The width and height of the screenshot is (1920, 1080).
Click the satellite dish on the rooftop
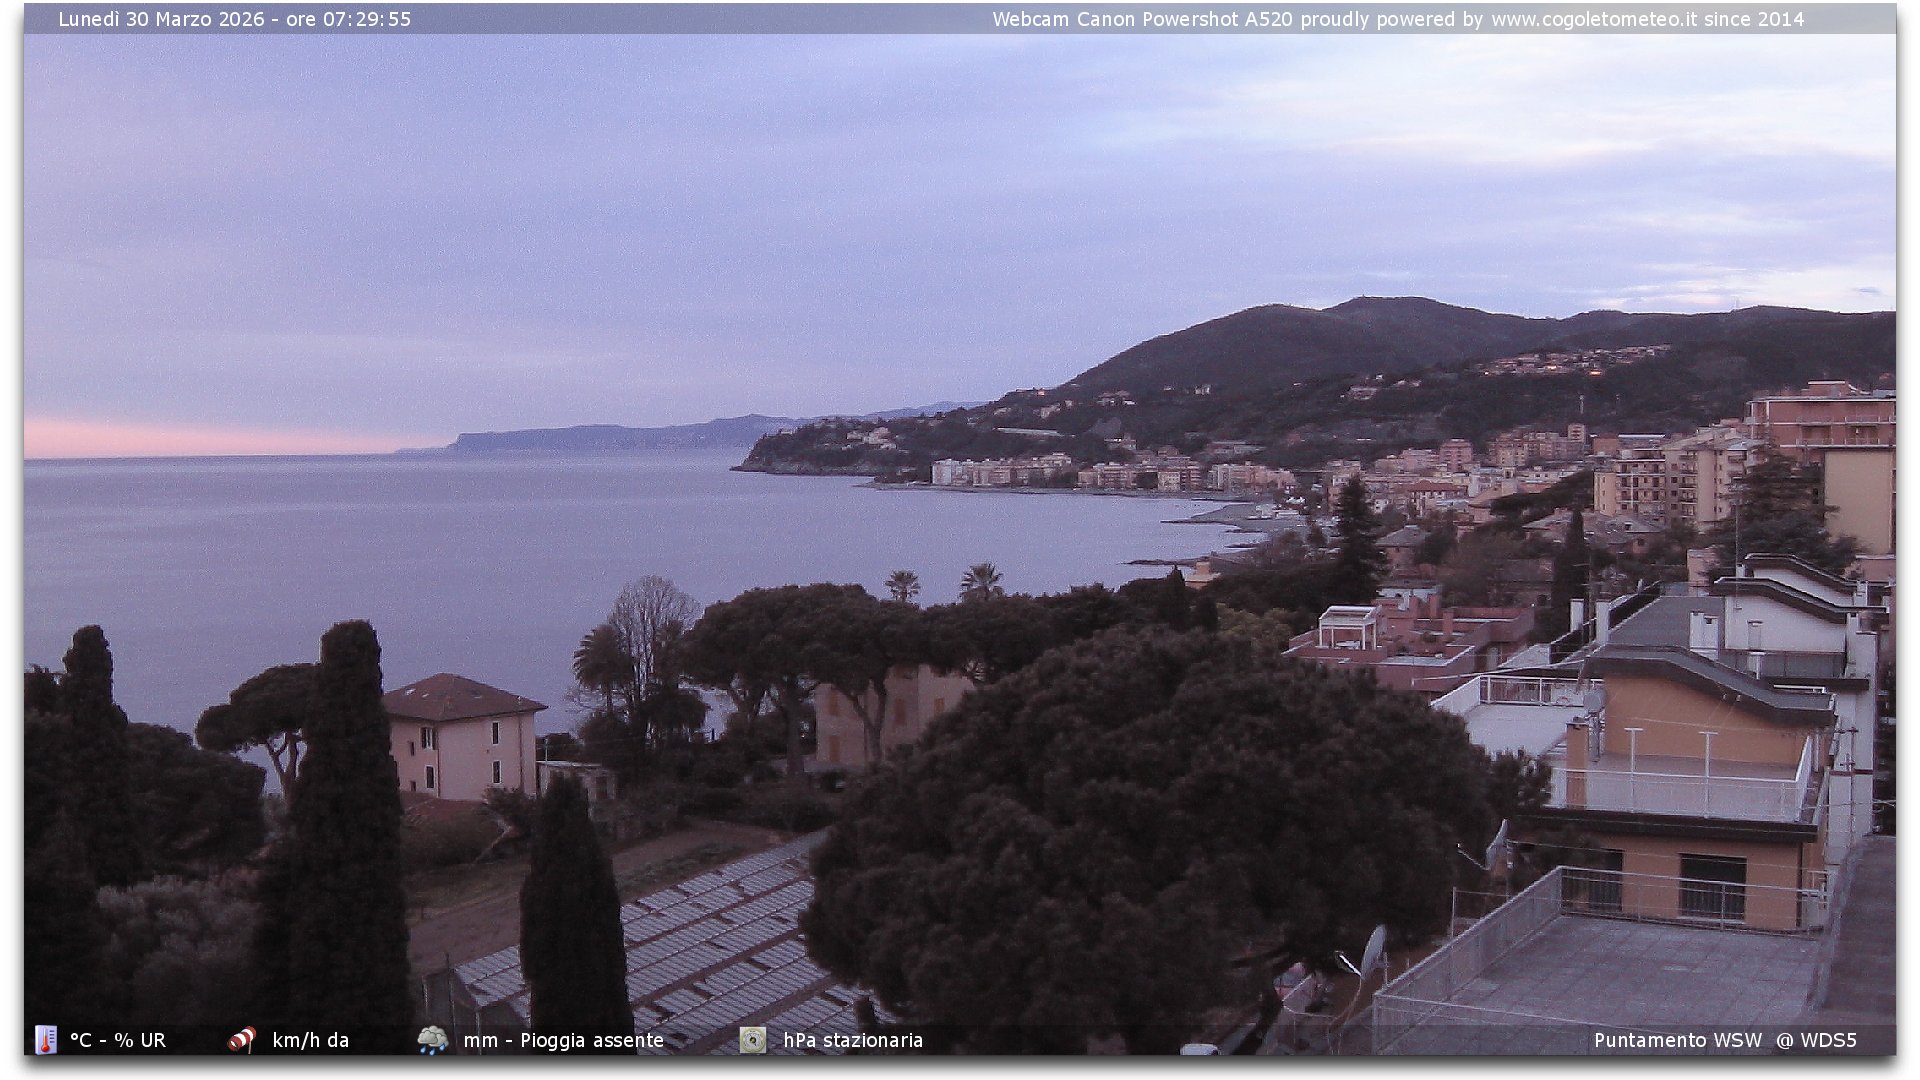(1374, 950)
